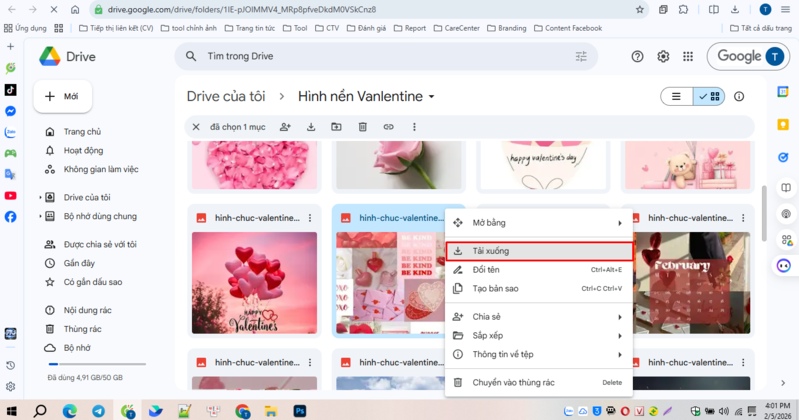The image size is (799, 420).
Task: Open Google Tasks in side panel
Action: click(783, 157)
